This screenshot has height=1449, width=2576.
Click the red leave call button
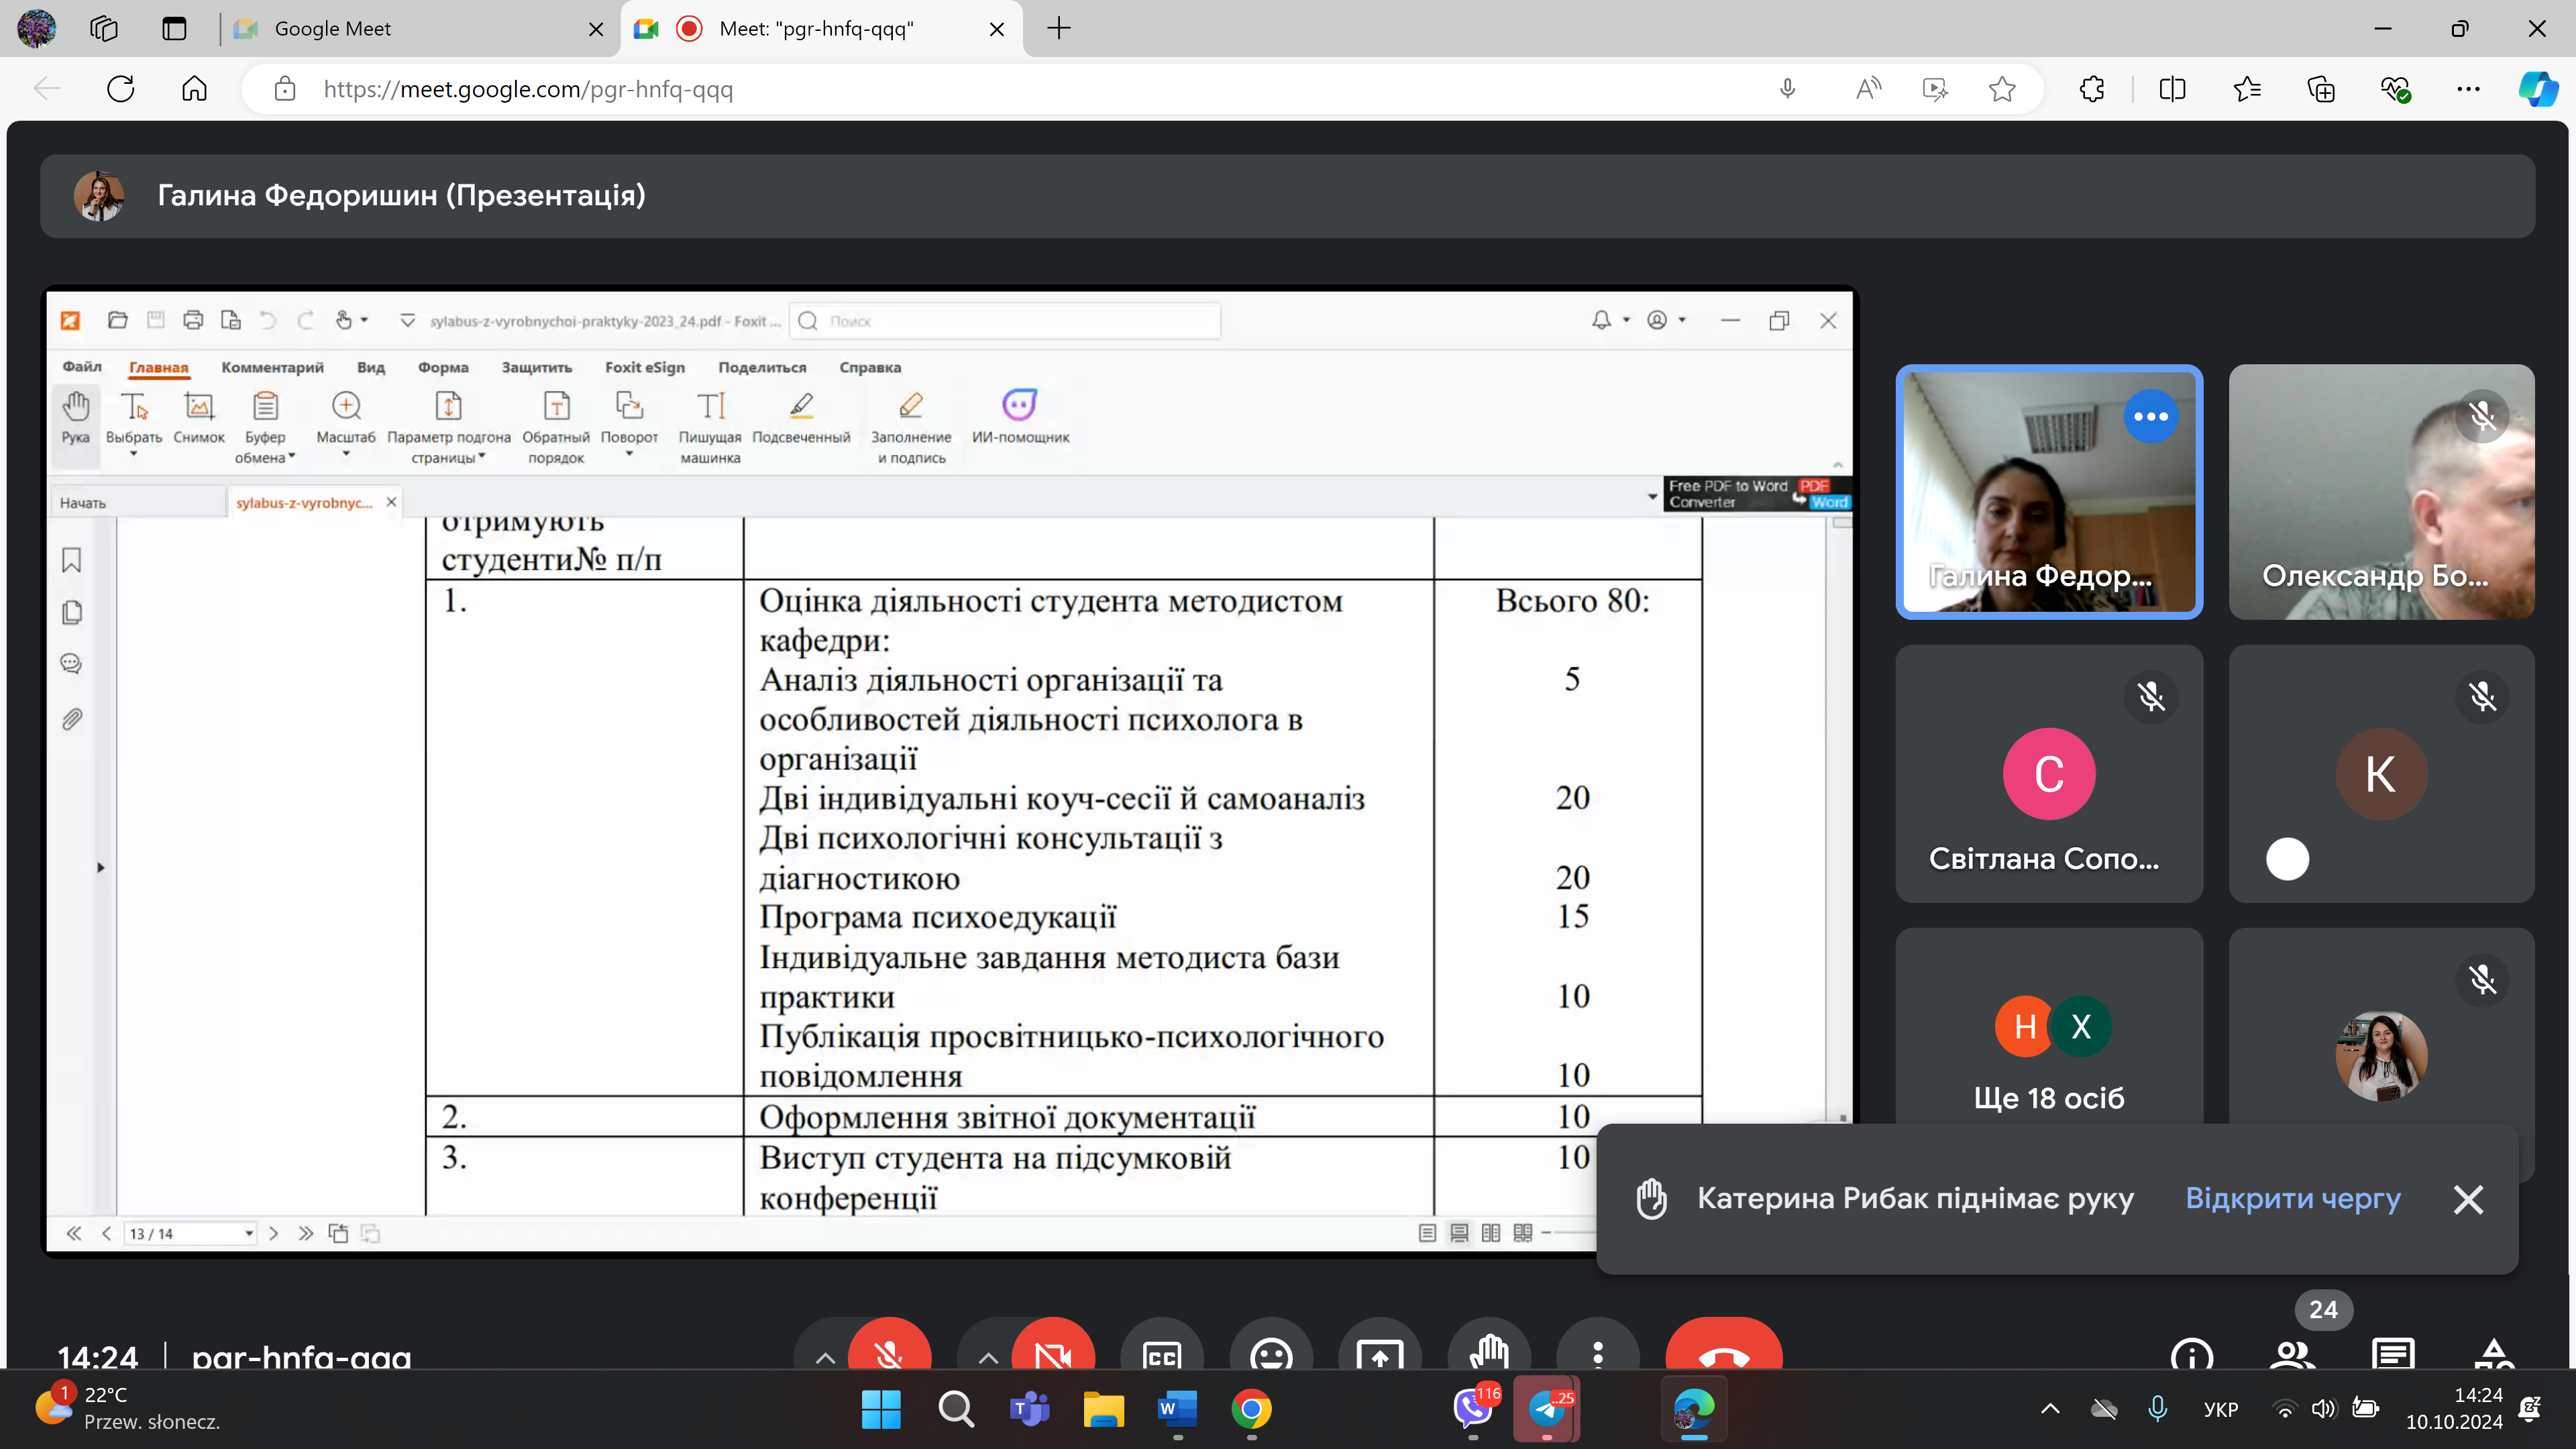pos(1723,1352)
